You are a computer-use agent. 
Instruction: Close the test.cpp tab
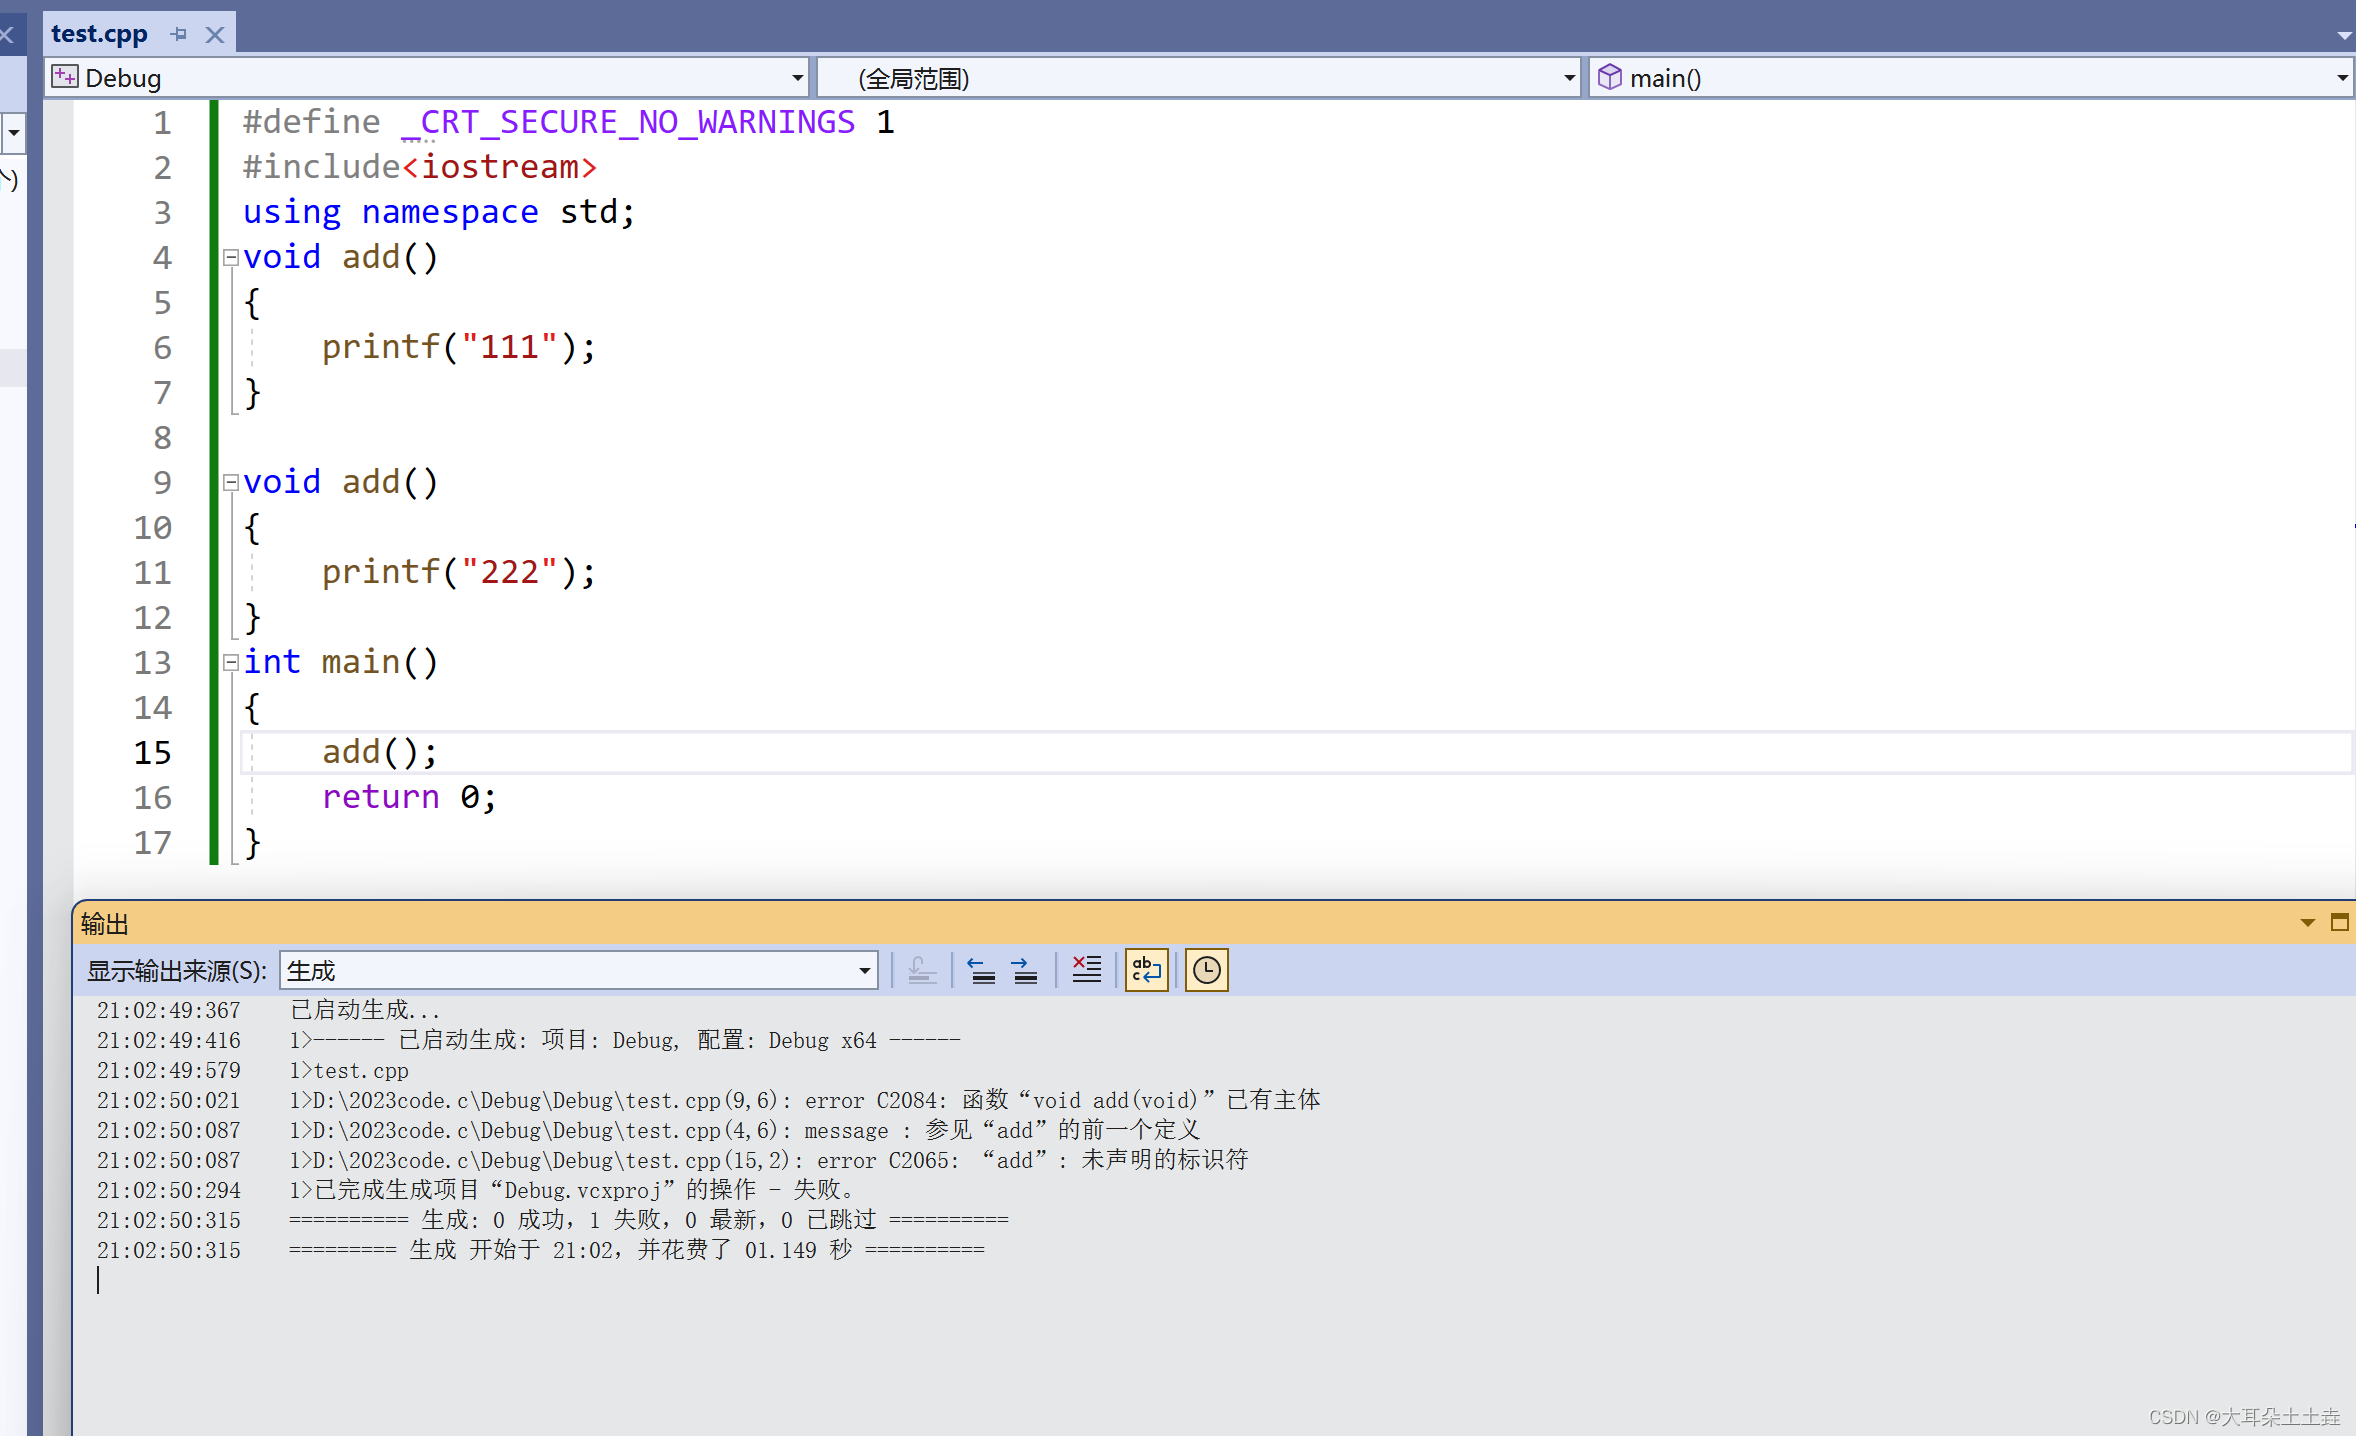pyautogui.click(x=214, y=34)
